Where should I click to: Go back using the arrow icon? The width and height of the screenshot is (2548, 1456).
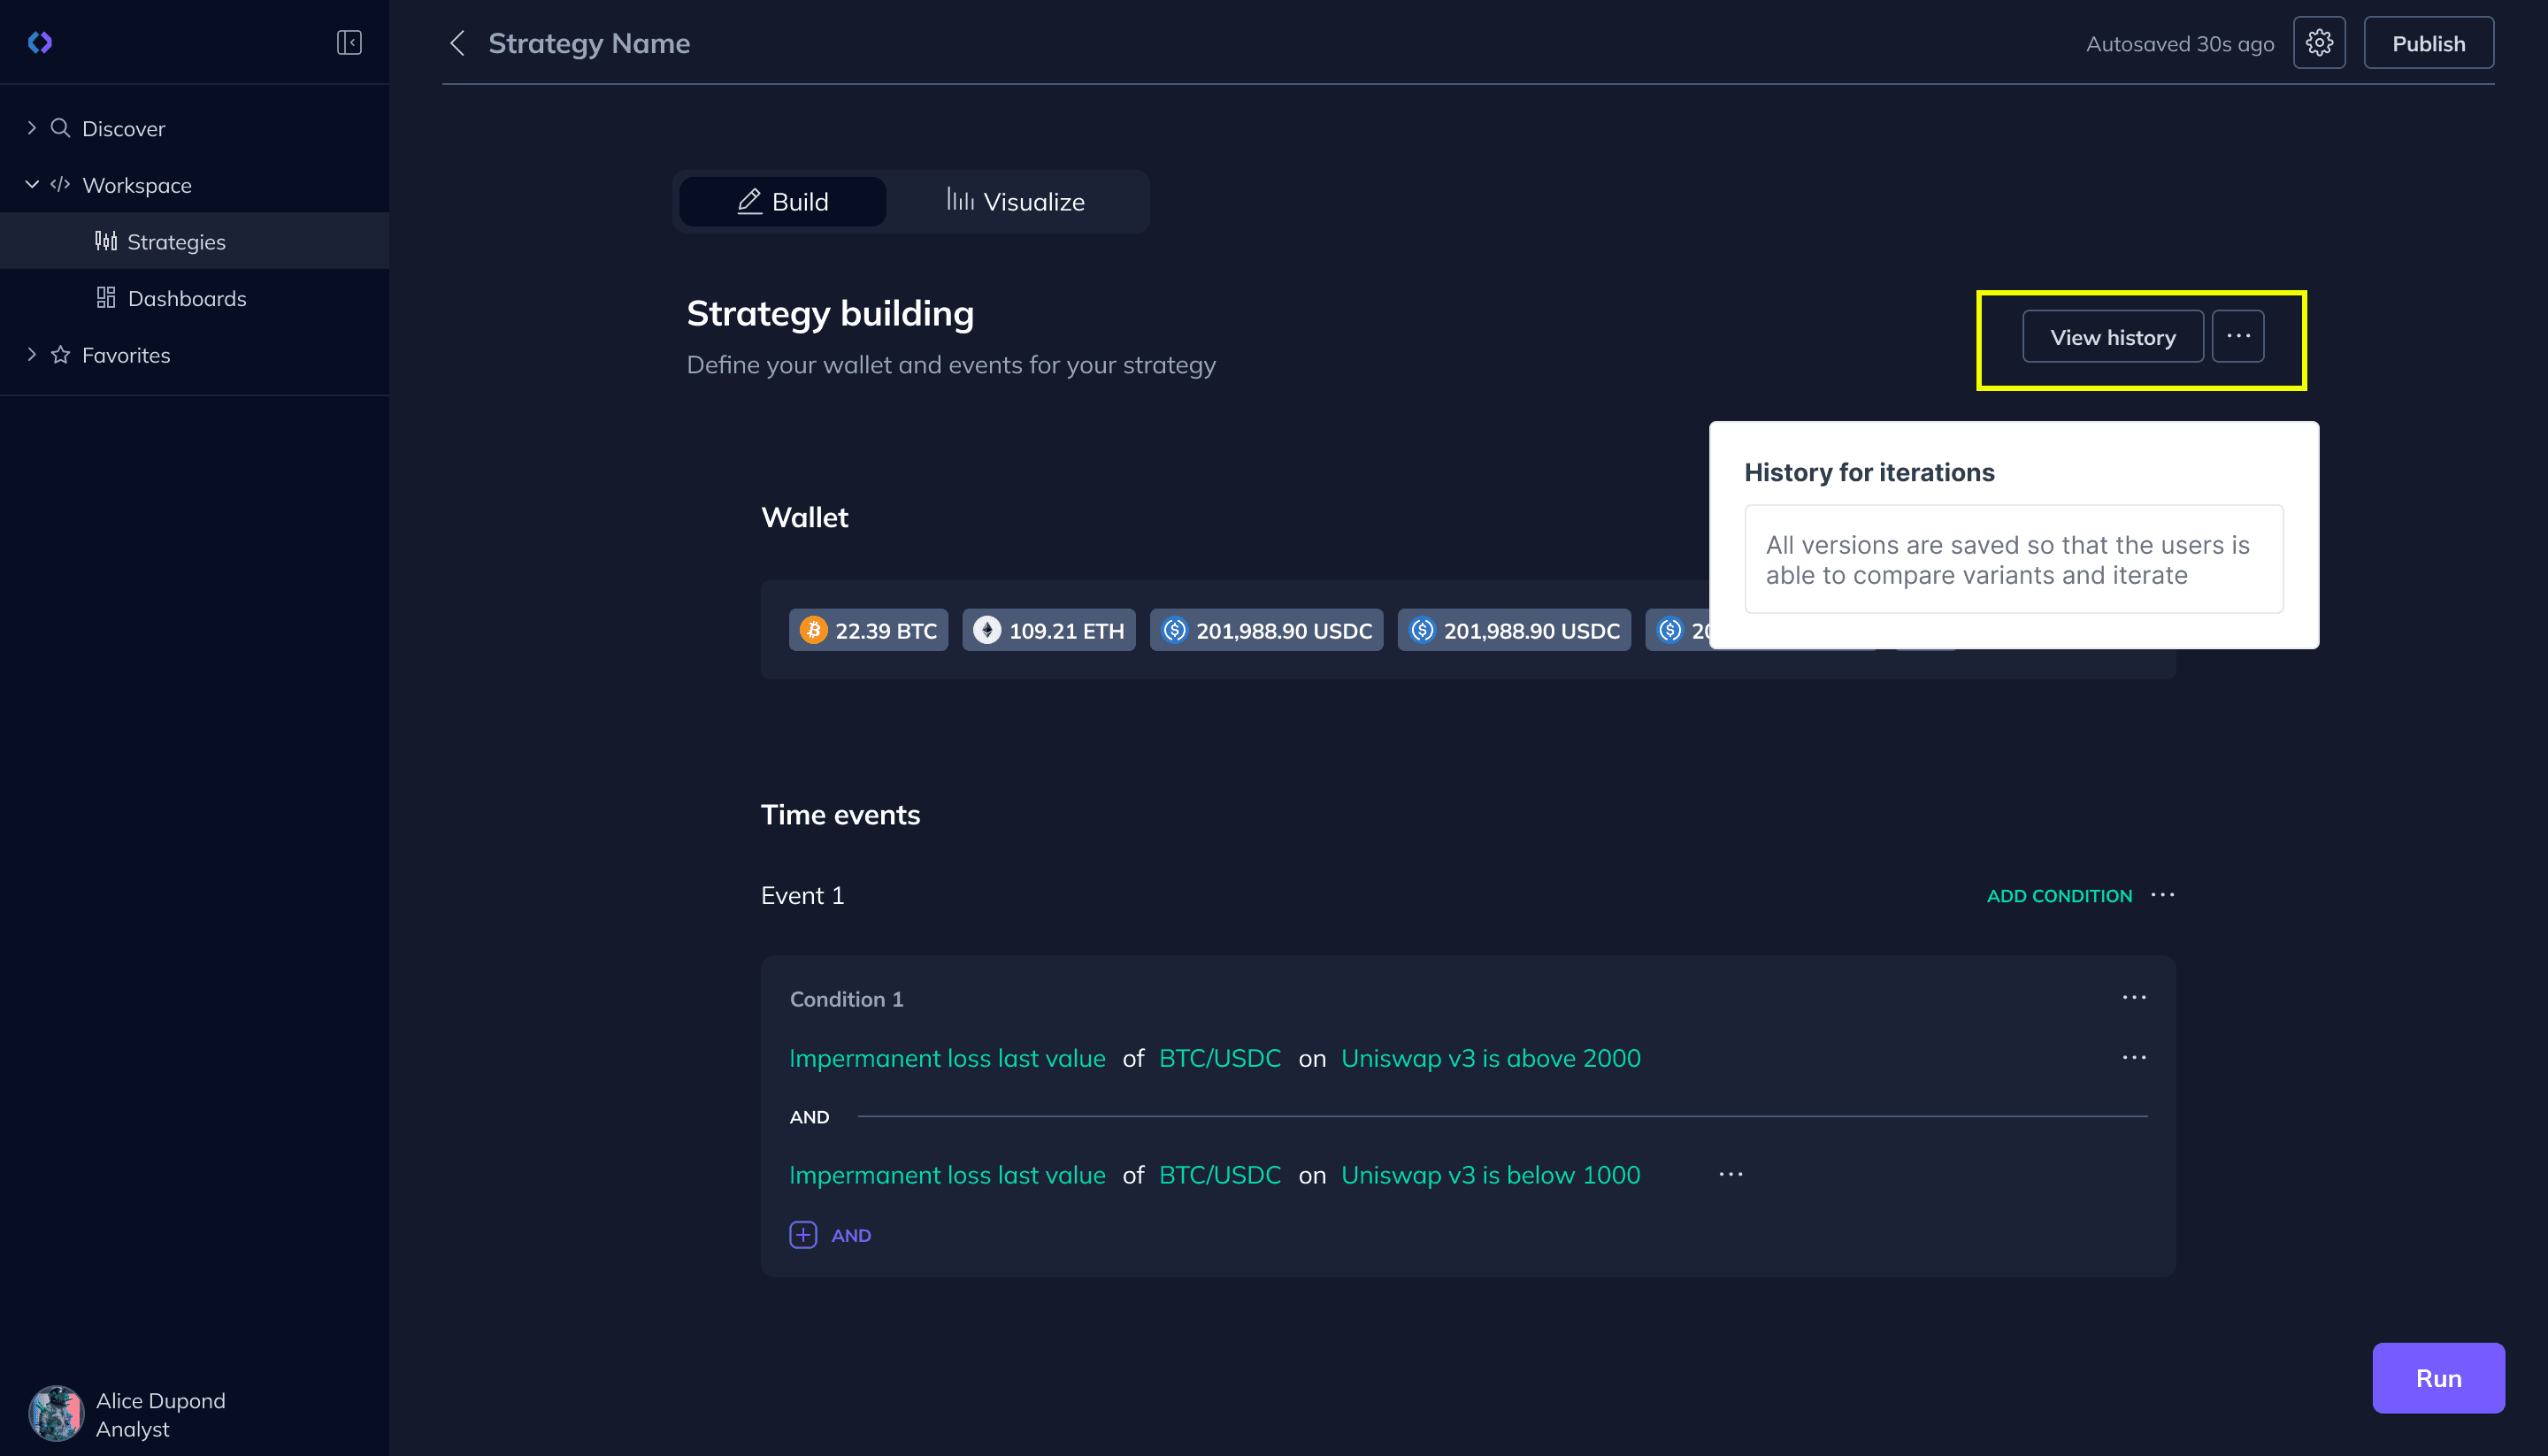pyautogui.click(x=458, y=43)
